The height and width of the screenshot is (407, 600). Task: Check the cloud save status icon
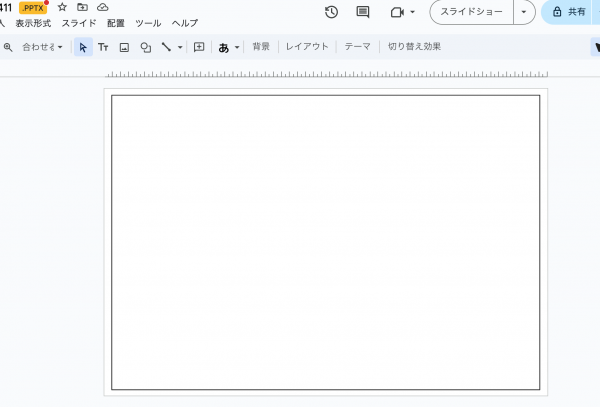102,7
